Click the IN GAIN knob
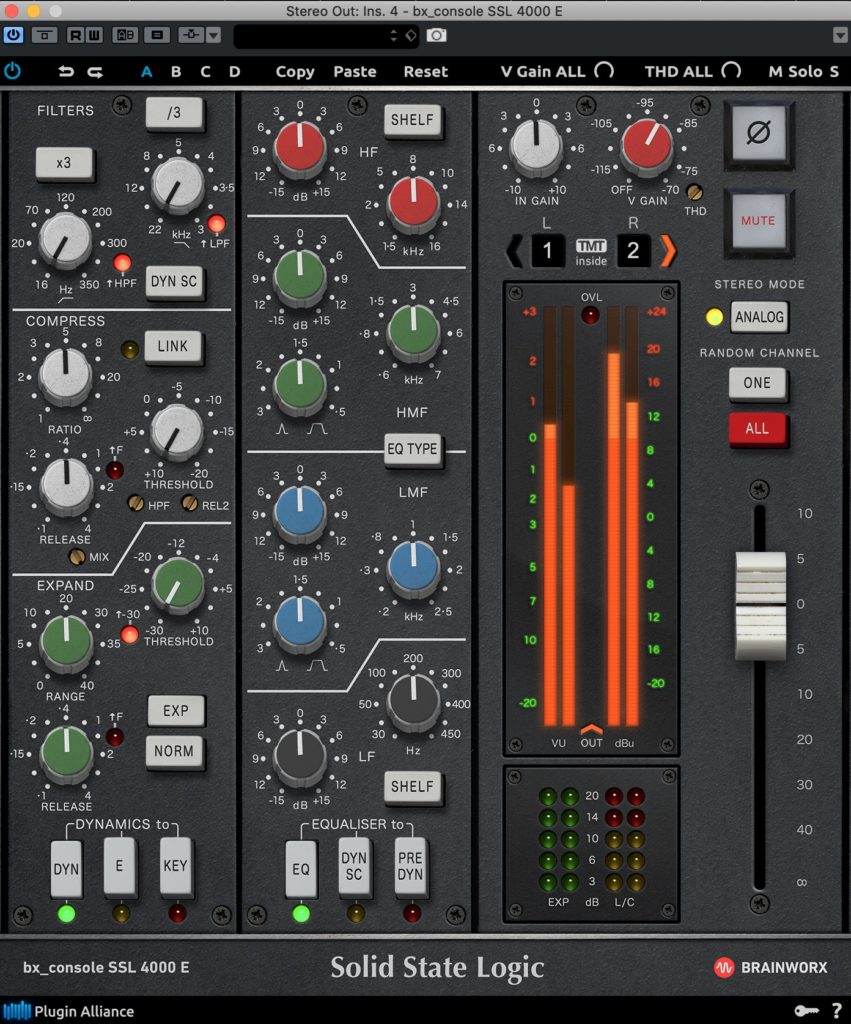851x1024 pixels. tap(536, 145)
